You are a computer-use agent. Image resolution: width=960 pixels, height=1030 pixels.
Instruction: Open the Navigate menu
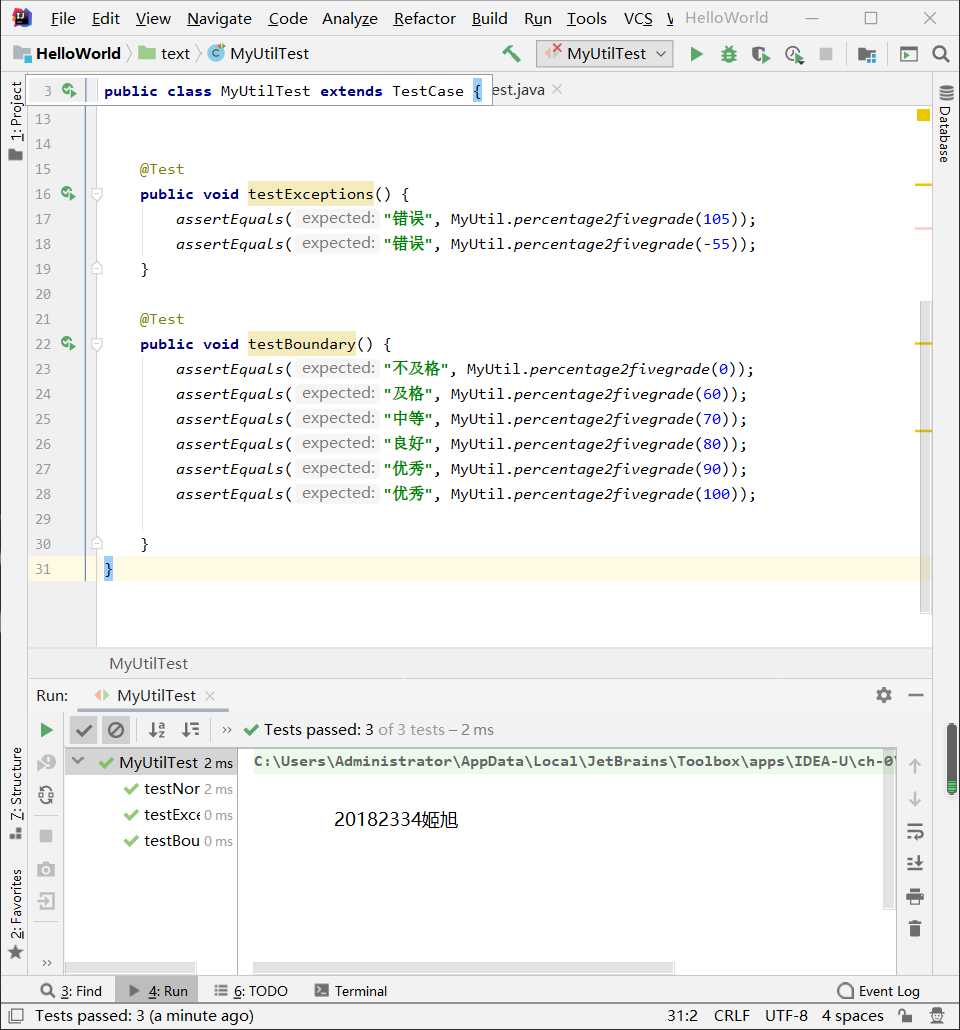(x=219, y=18)
